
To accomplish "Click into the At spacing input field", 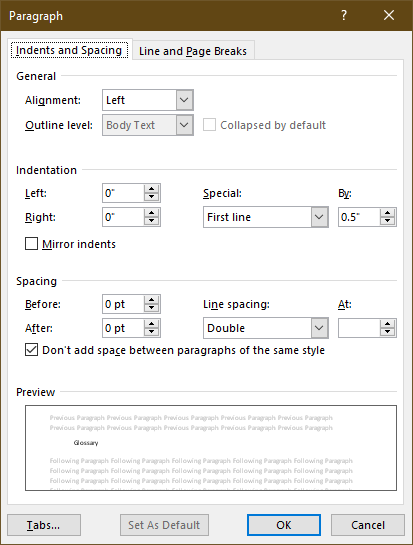I will [359, 328].
